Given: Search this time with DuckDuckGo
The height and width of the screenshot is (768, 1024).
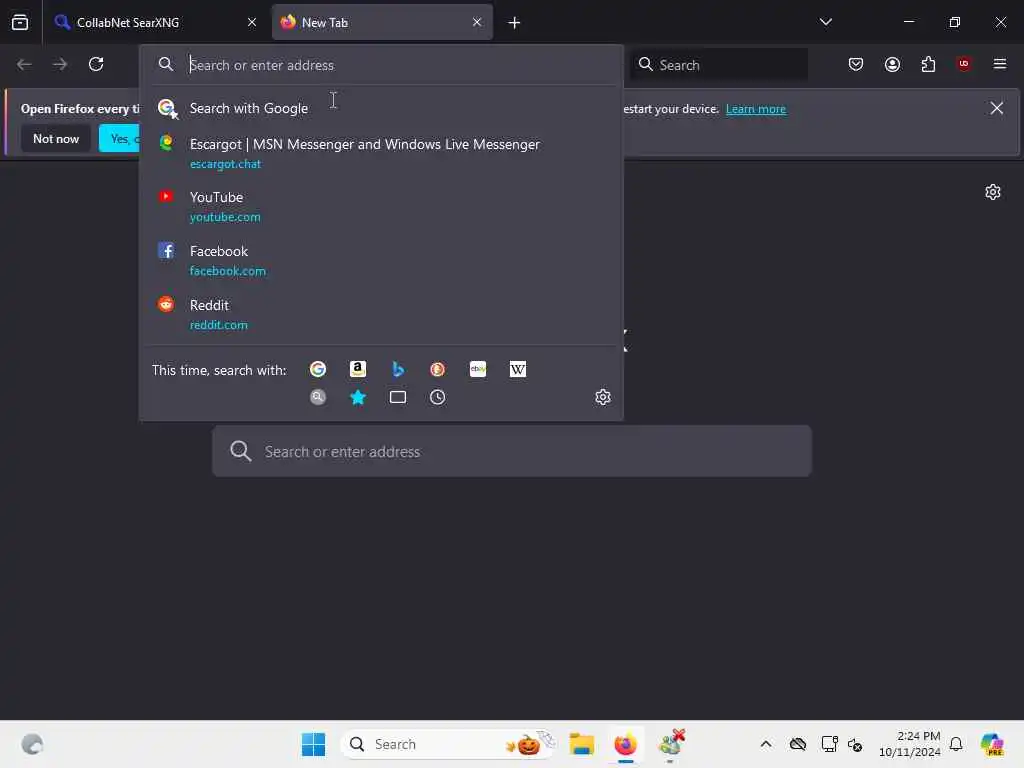Looking at the screenshot, I should point(438,370).
